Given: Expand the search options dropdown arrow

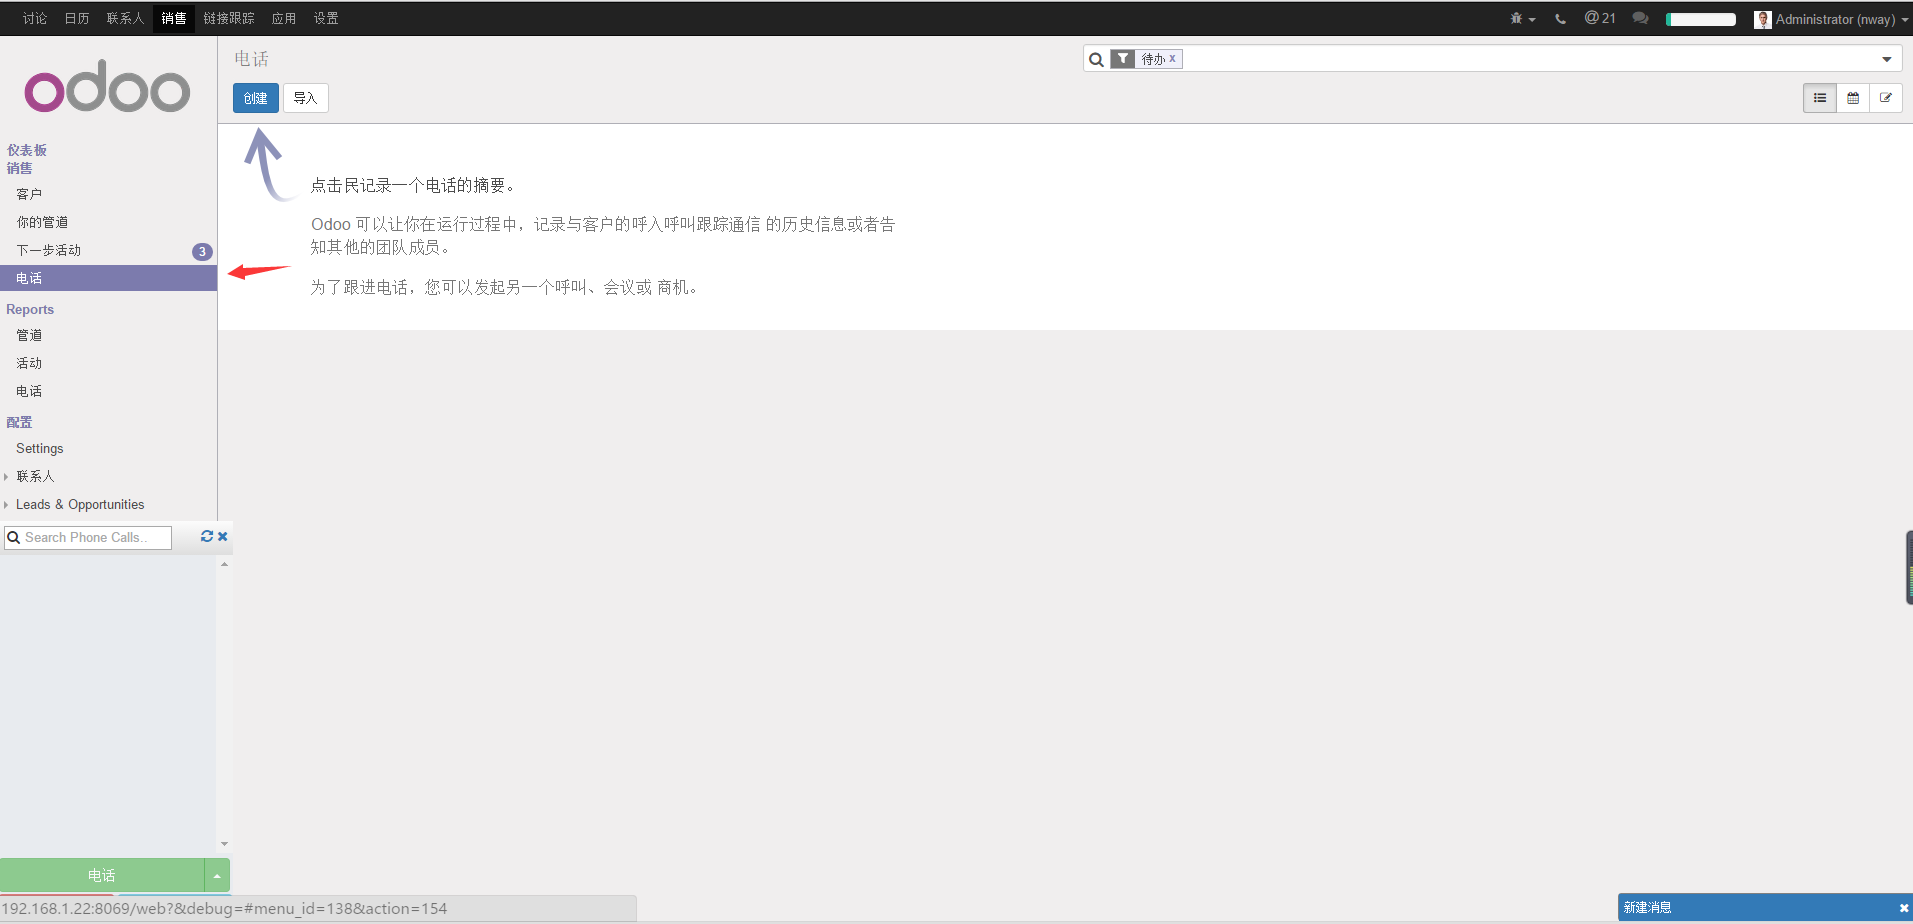Looking at the screenshot, I should pos(1887,59).
